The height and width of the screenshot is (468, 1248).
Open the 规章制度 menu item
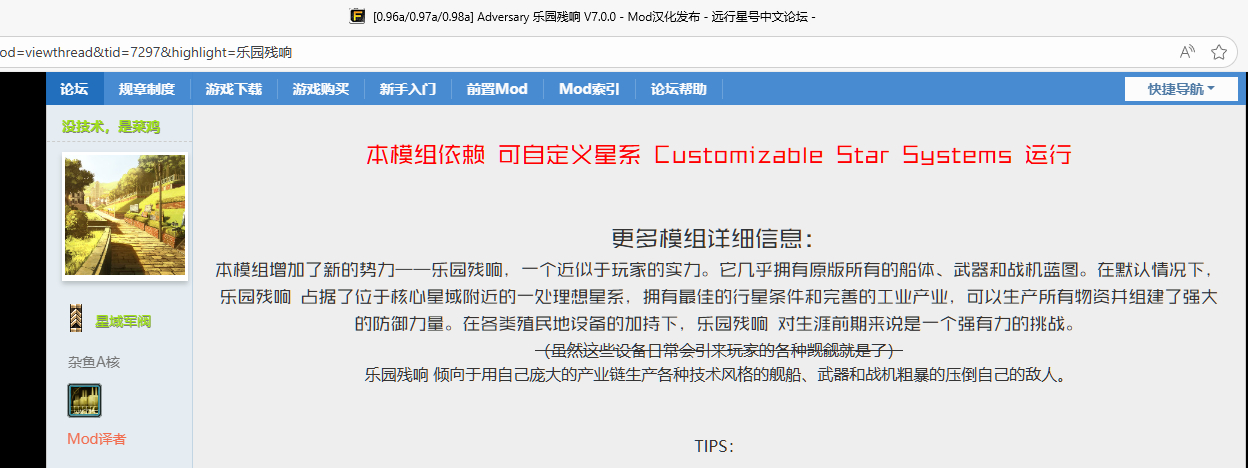146,89
